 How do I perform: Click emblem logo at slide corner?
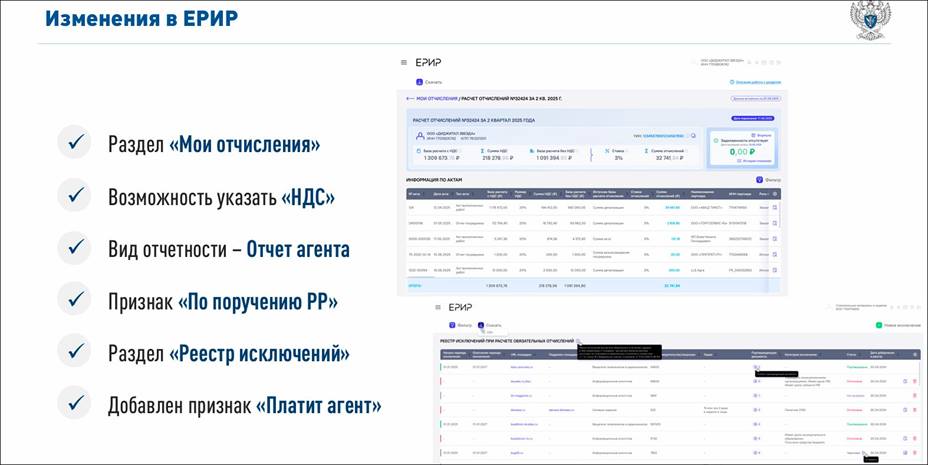pos(870,20)
